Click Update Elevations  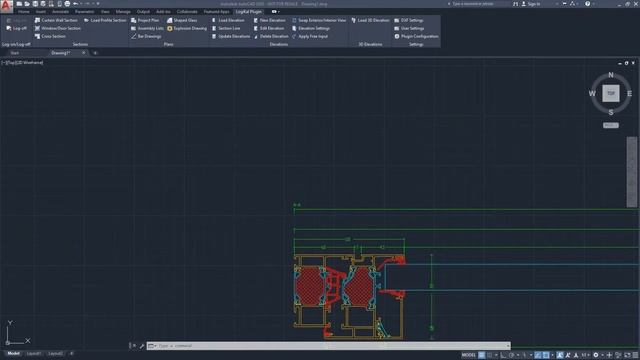pyautogui.click(x=231, y=36)
